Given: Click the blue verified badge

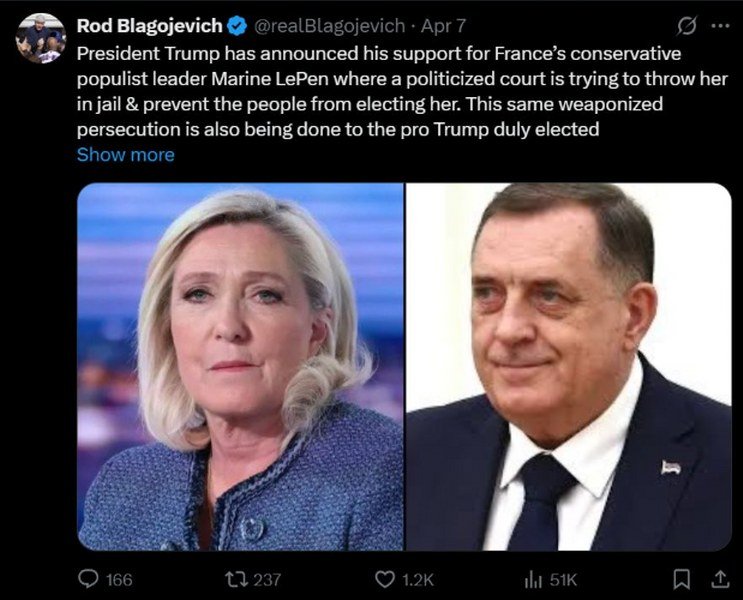Looking at the screenshot, I should pos(237,26).
